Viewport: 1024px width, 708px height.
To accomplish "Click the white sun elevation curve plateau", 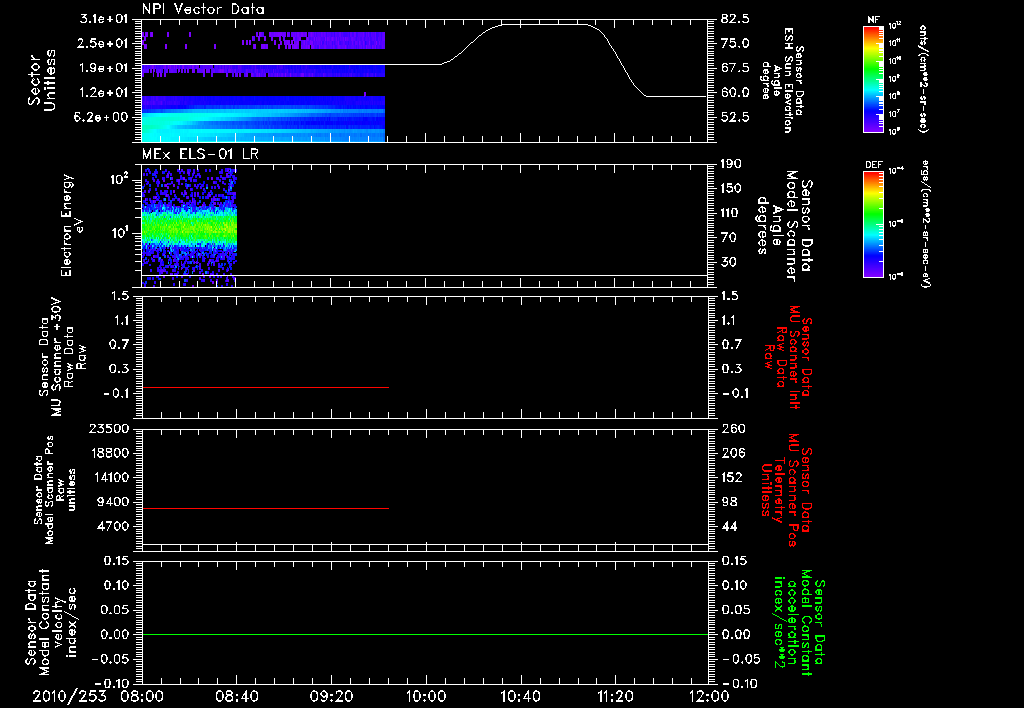I will click(x=545, y=25).
